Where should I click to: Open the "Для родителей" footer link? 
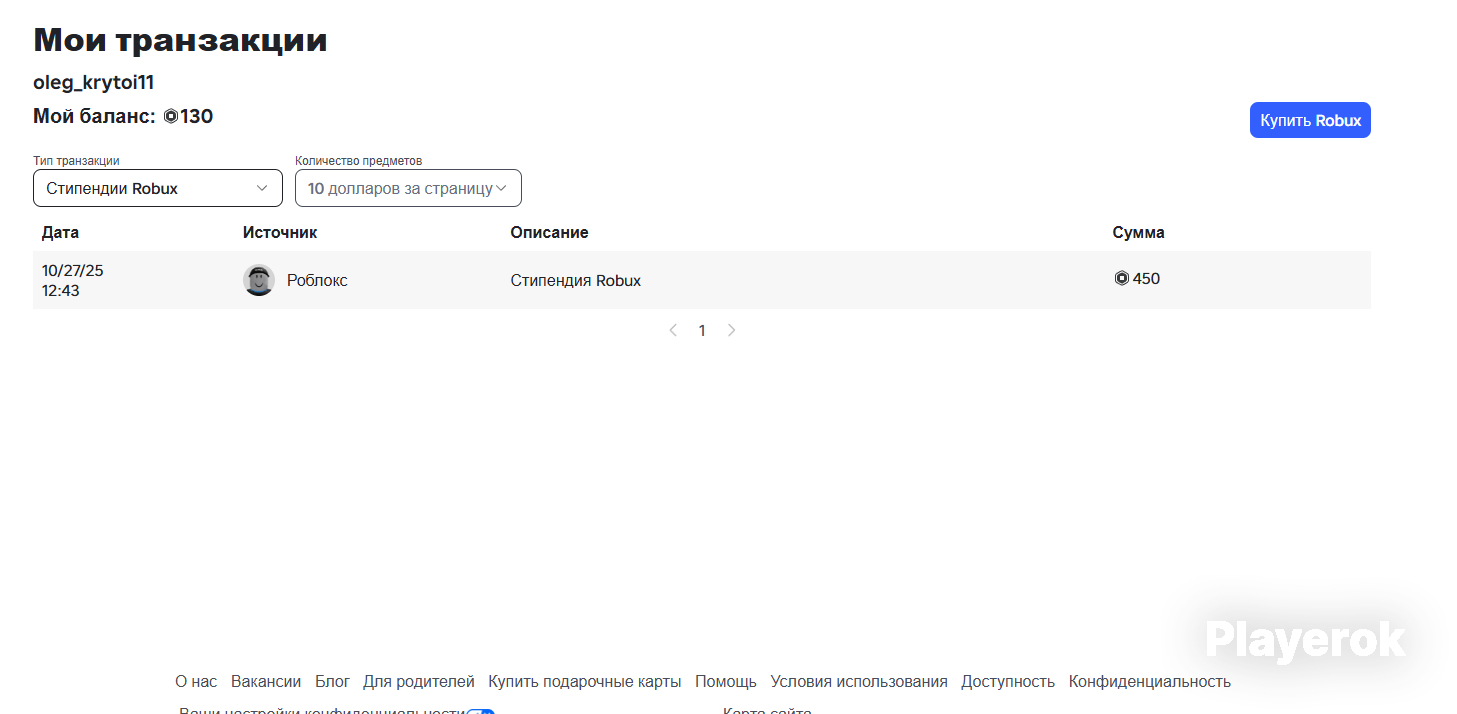coord(419,681)
